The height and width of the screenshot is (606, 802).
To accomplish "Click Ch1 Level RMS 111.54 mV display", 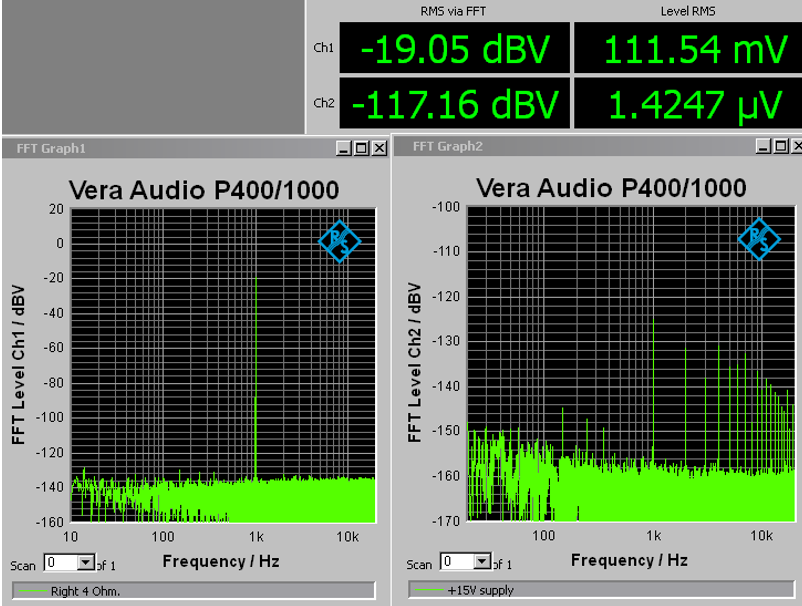I will (x=688, y=48).
